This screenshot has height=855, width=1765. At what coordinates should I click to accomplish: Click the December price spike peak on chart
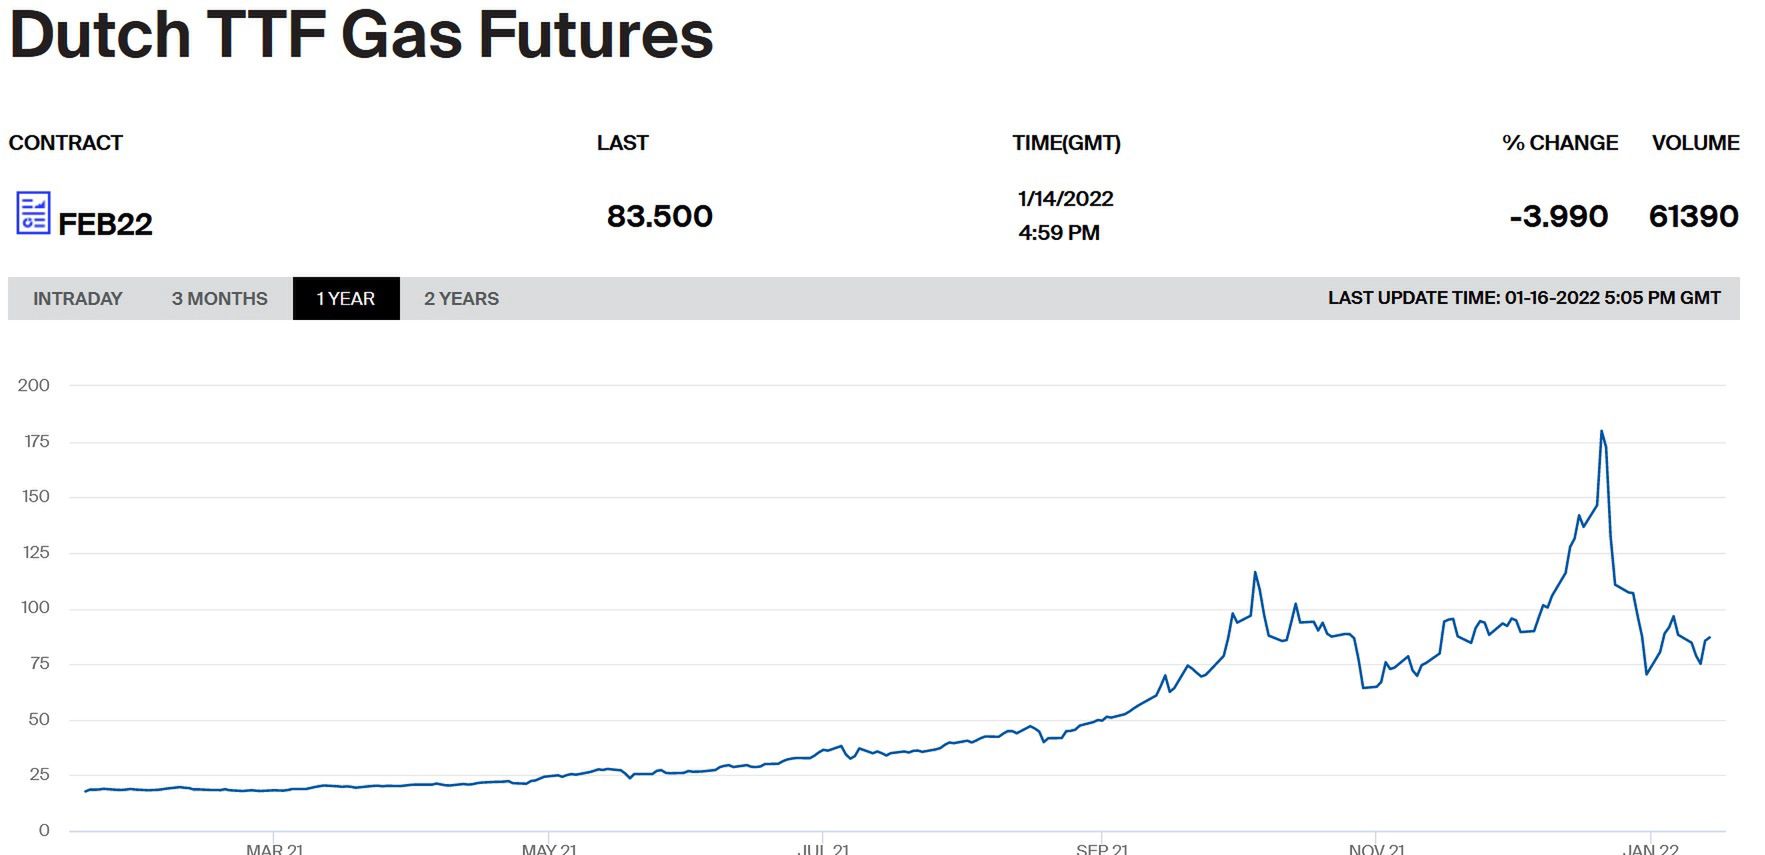tap(1601, 432)
